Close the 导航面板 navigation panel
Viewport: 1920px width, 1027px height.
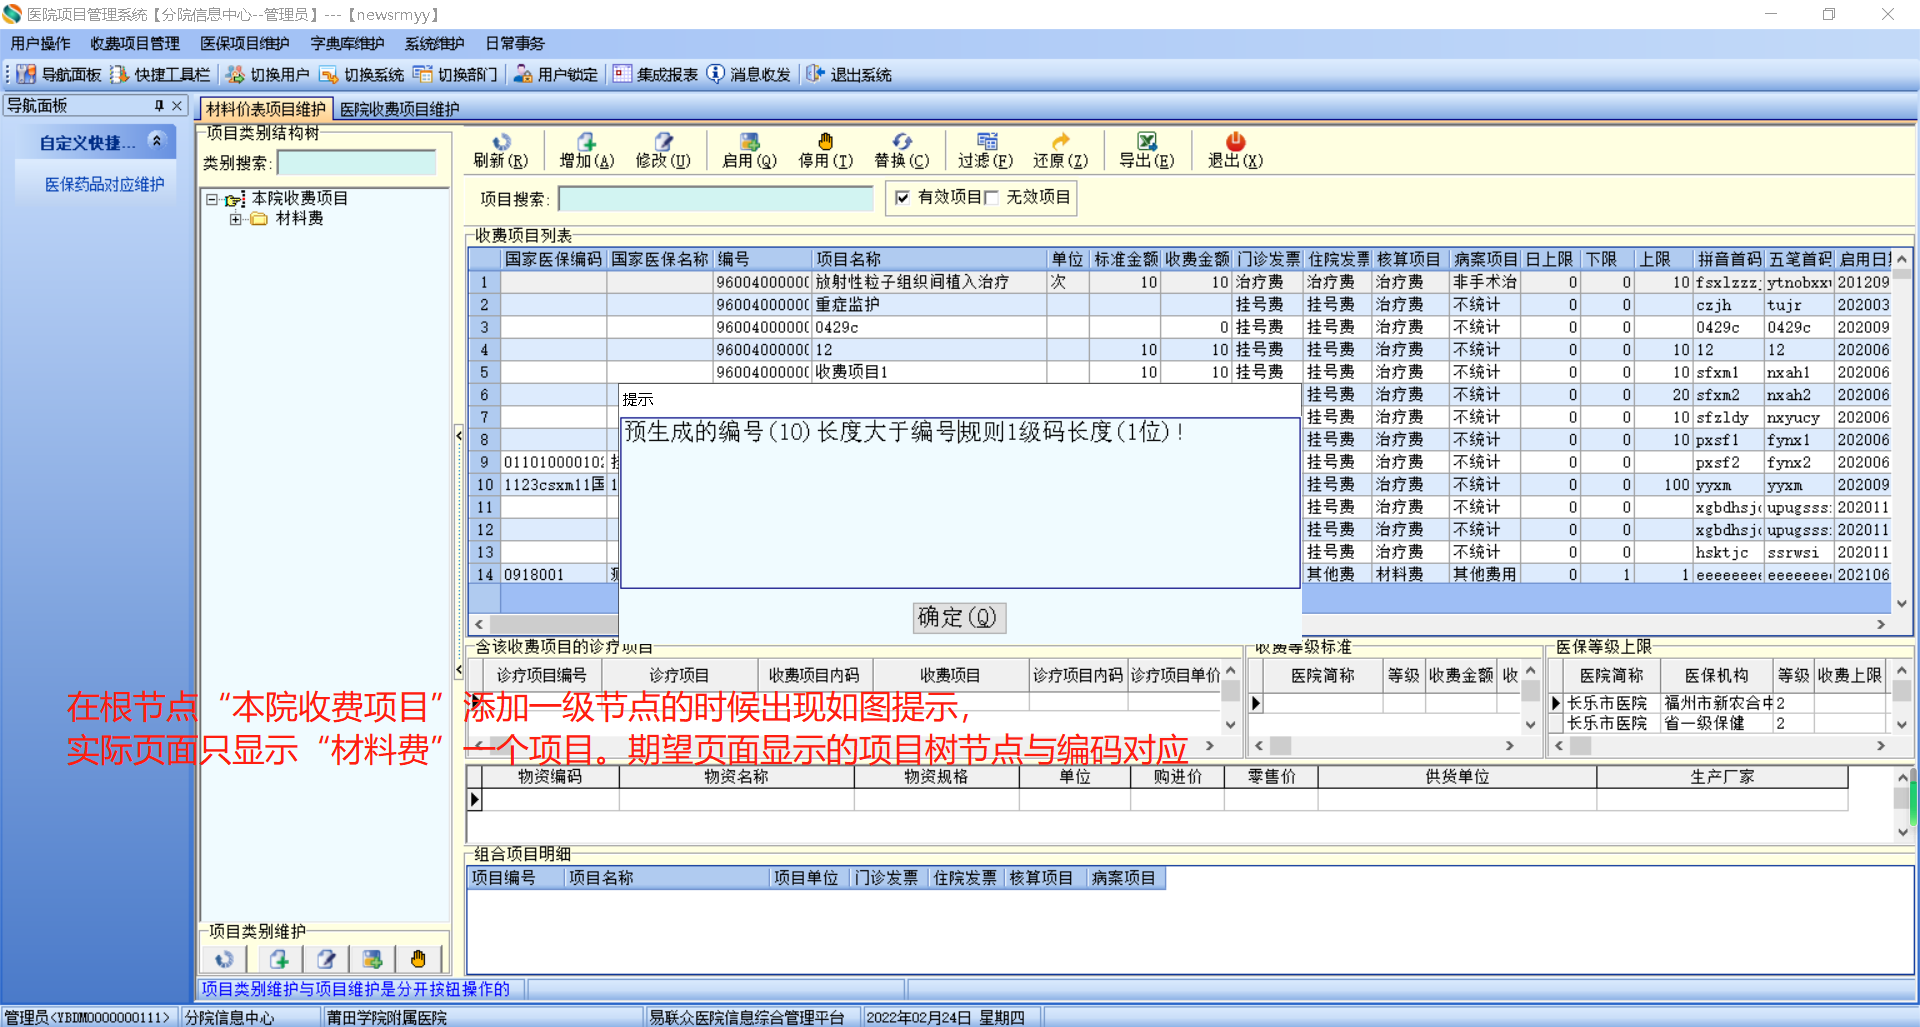tap(177, 105)
